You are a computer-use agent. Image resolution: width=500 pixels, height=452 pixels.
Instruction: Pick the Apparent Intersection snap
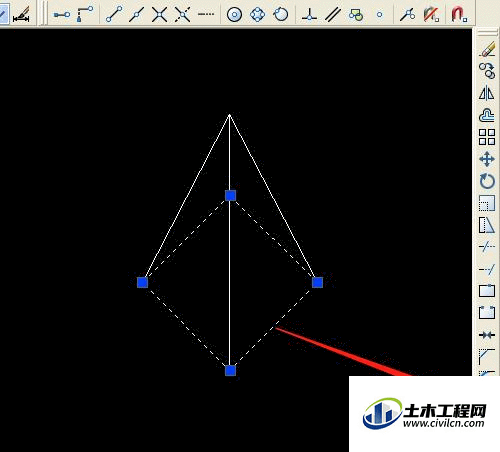[183, 15]
